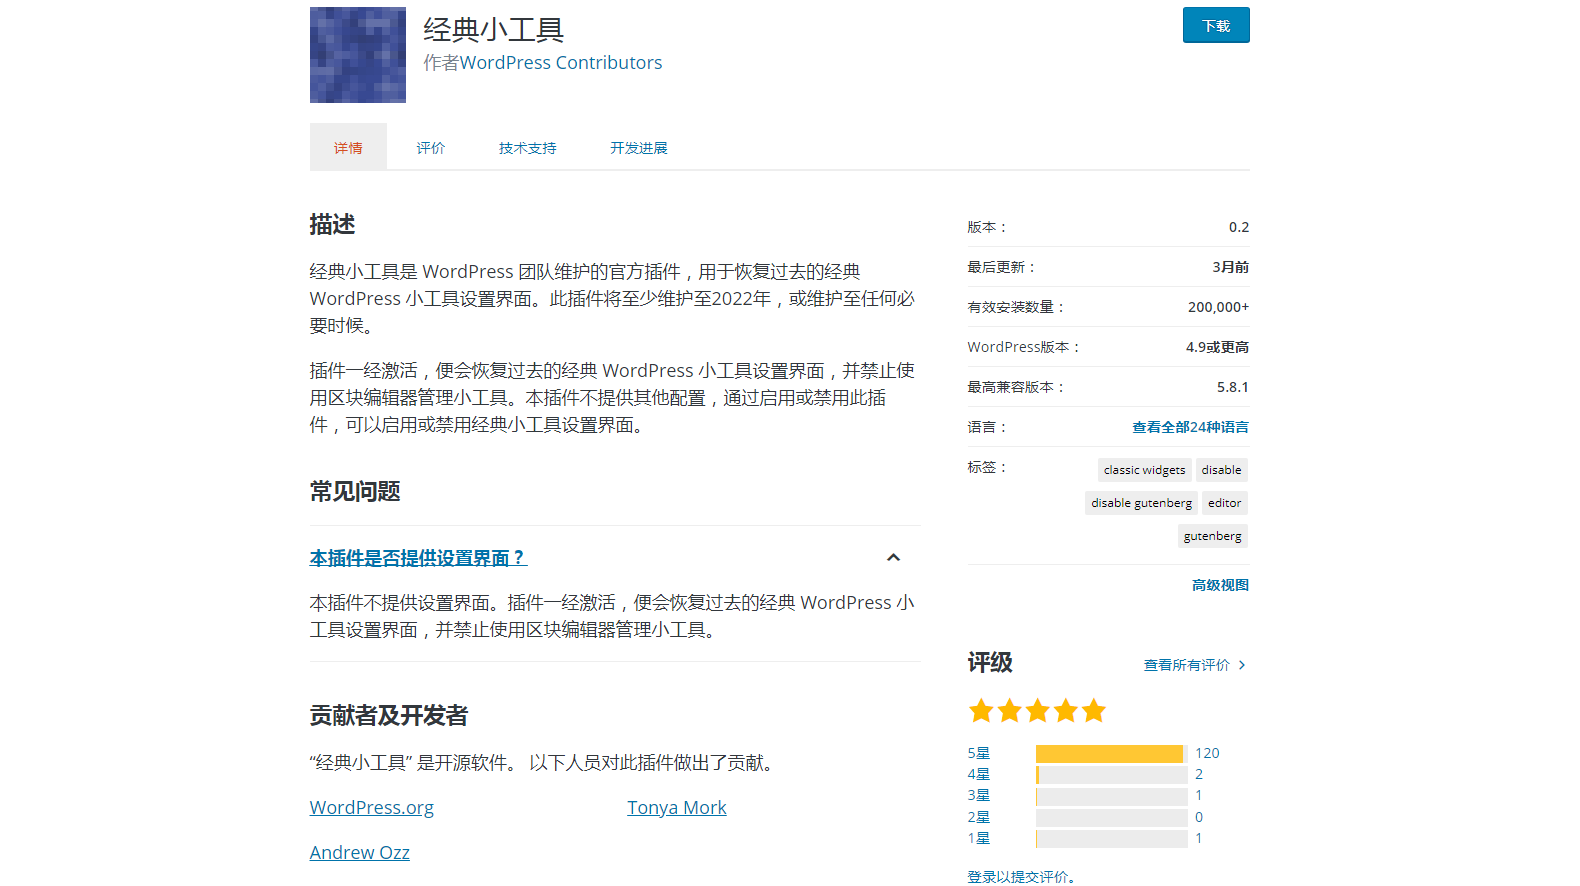
Task: Select the 详情 tab
Action: 348,147
